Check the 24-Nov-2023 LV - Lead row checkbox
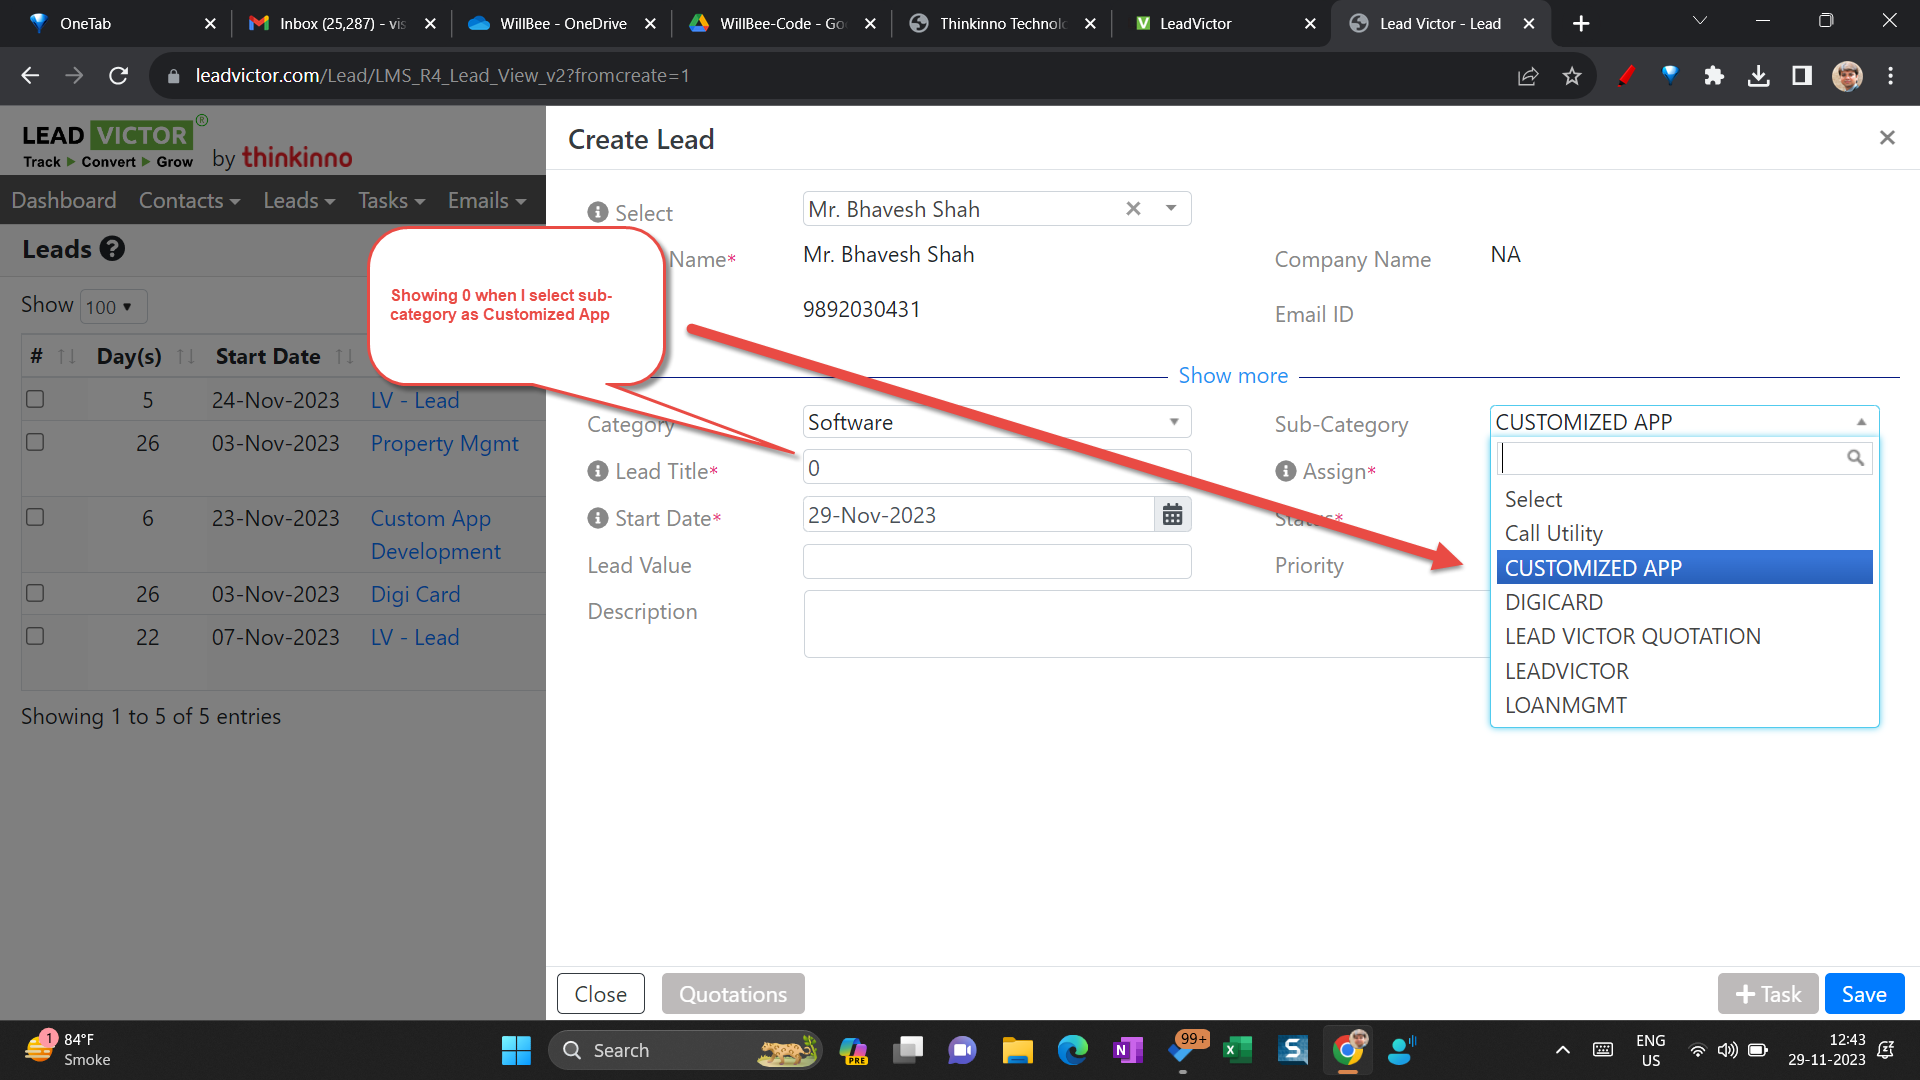This screenshot has width=1920, height=1080. tap(35, 399)
